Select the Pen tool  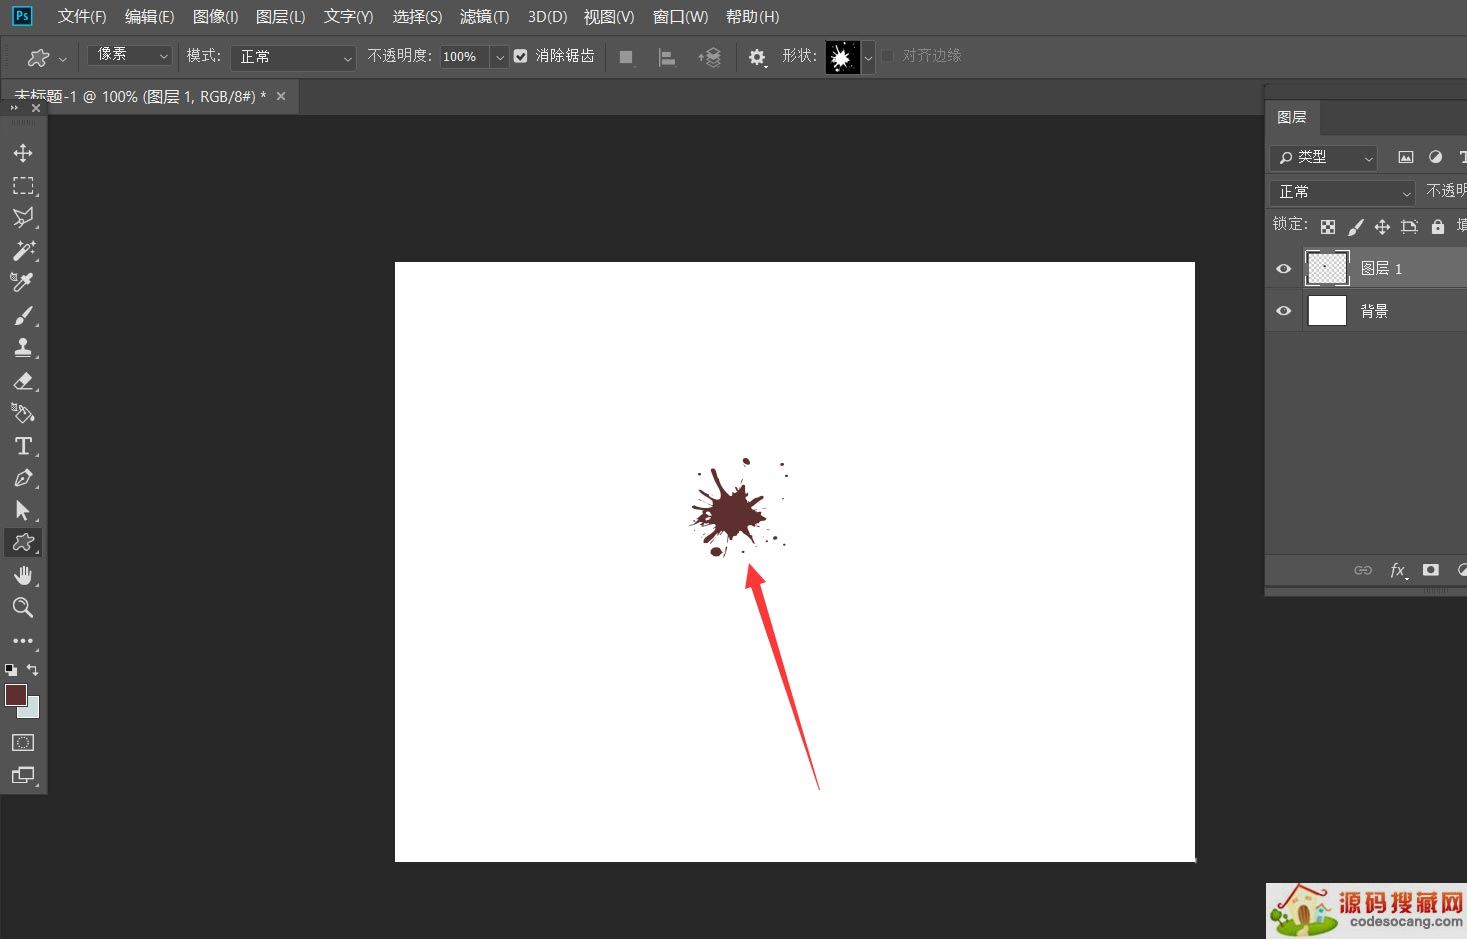23,478
